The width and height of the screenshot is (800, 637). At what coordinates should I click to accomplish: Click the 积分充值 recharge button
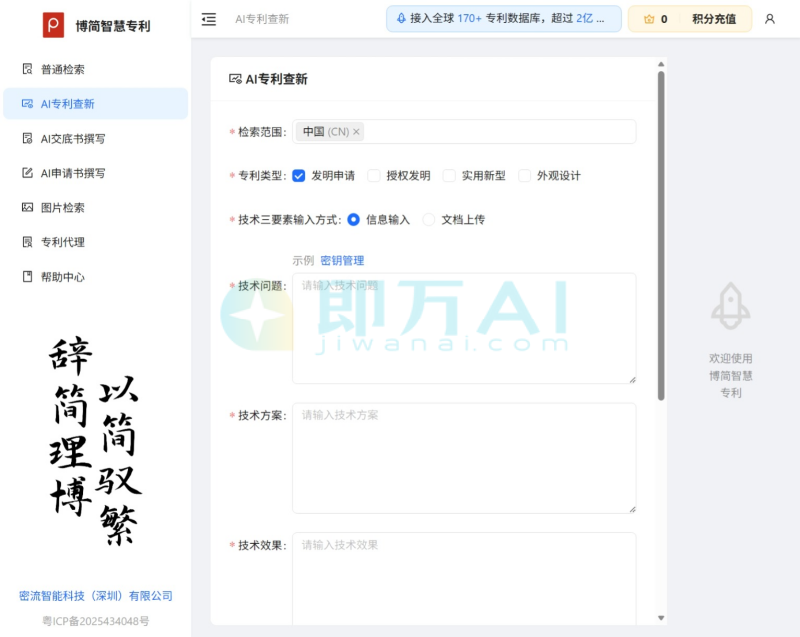click(714, 19)
